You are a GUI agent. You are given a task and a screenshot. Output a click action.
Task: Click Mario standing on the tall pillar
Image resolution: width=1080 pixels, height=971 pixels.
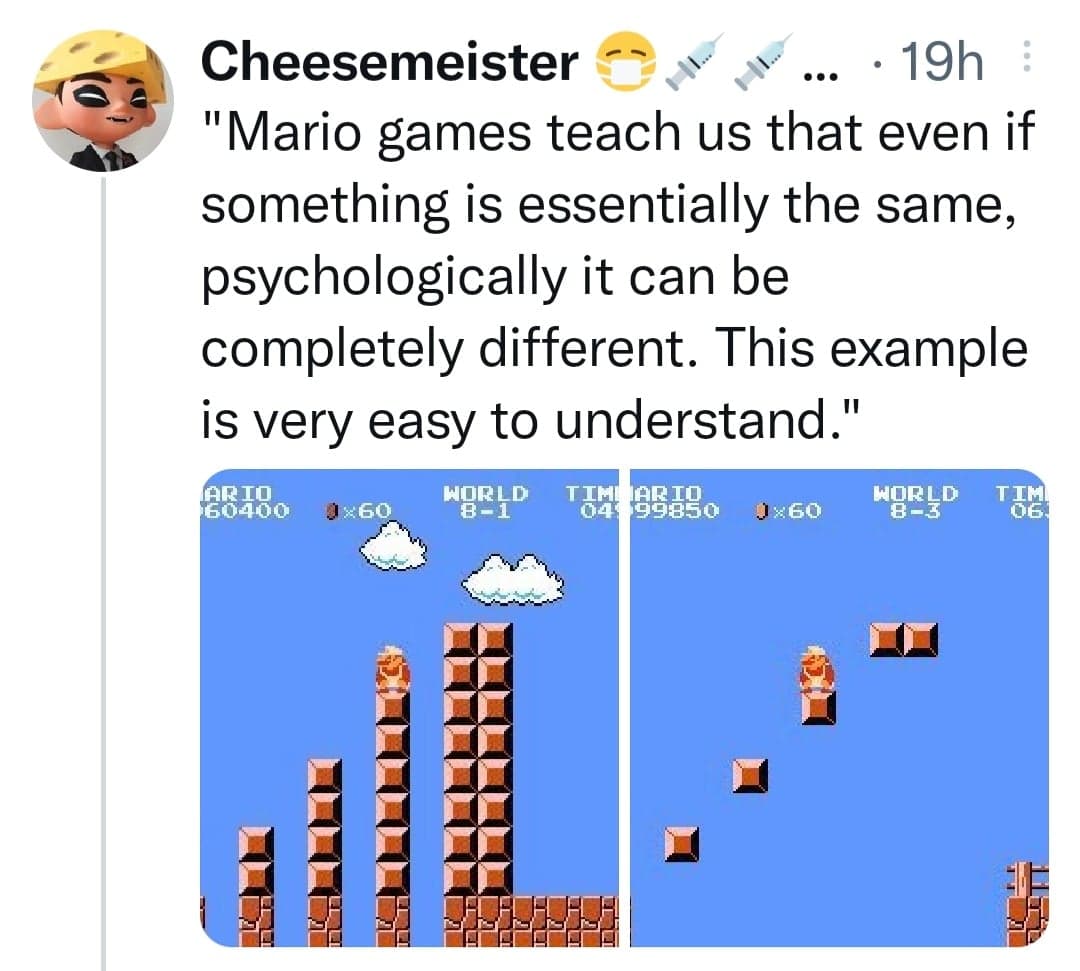pyautogui.click(x=393, y=668)
